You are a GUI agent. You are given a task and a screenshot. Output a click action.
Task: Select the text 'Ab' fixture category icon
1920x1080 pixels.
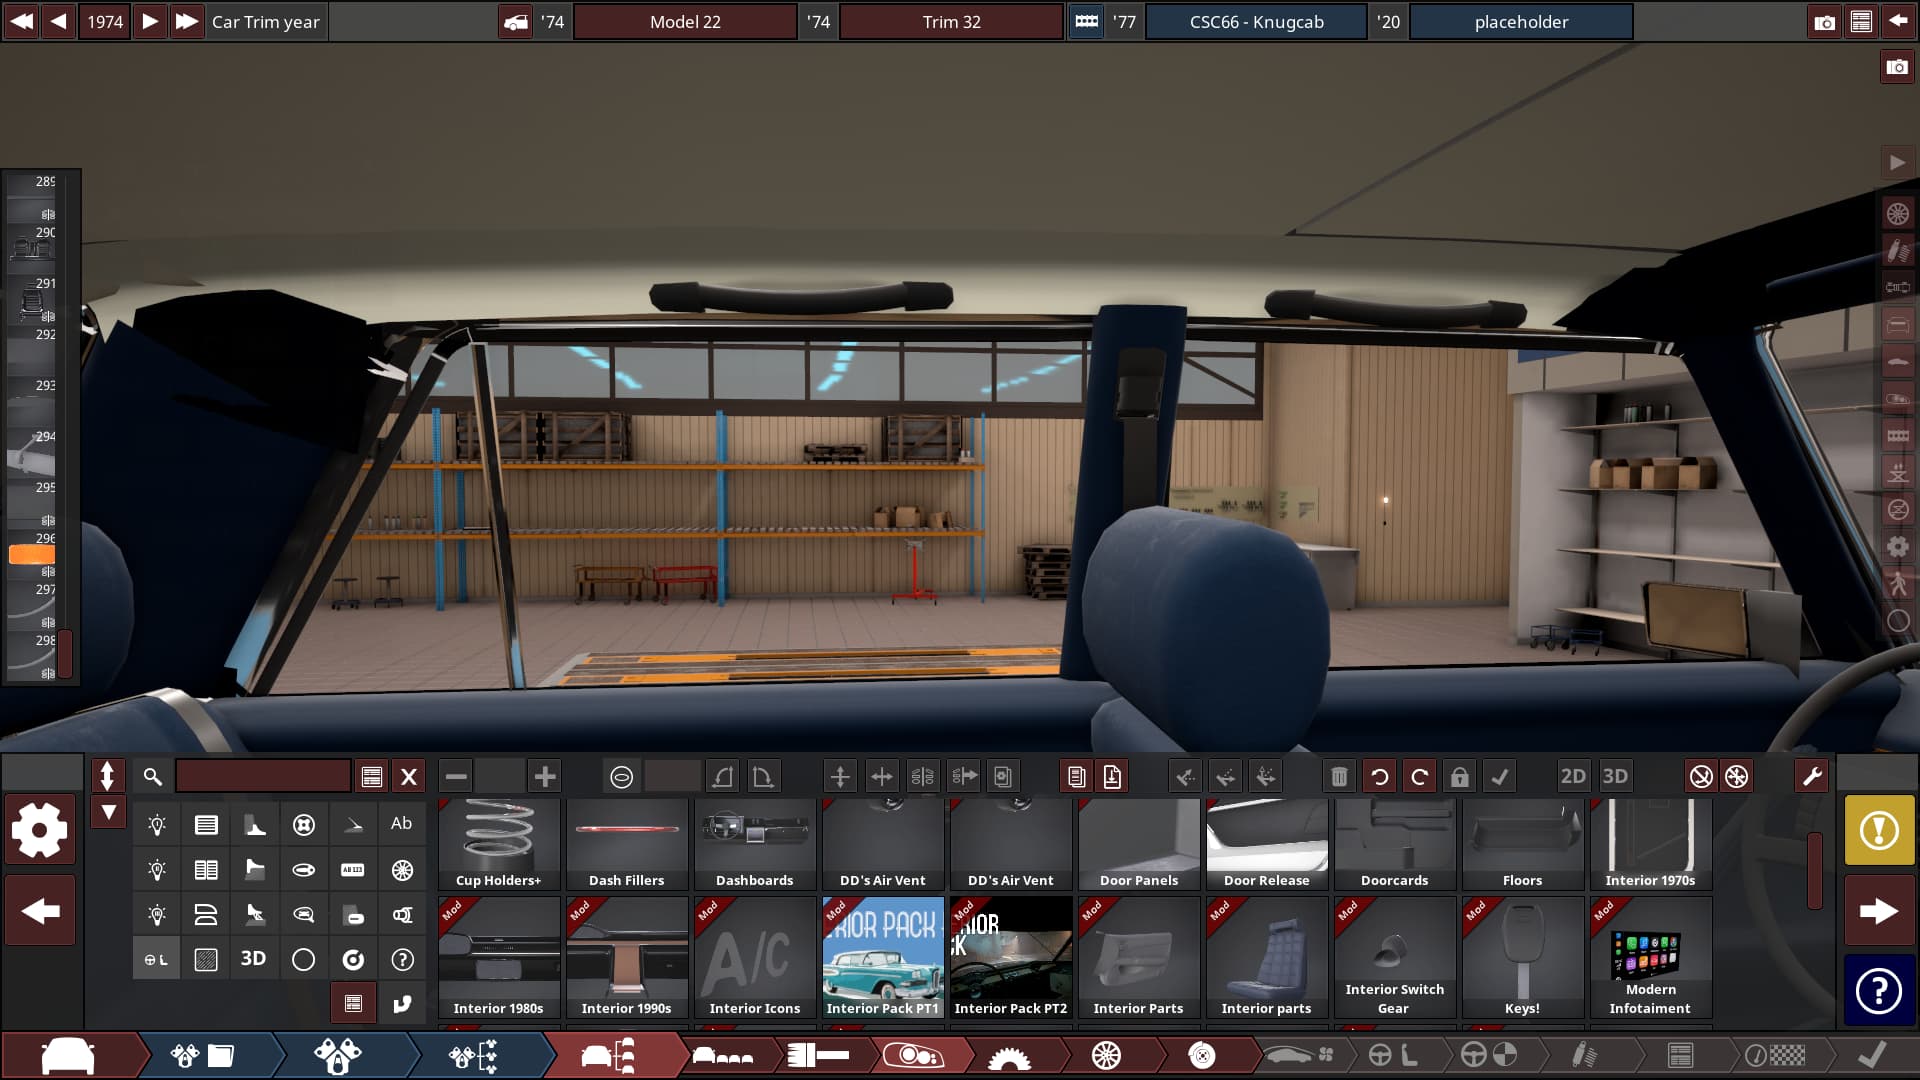(401, 824)
